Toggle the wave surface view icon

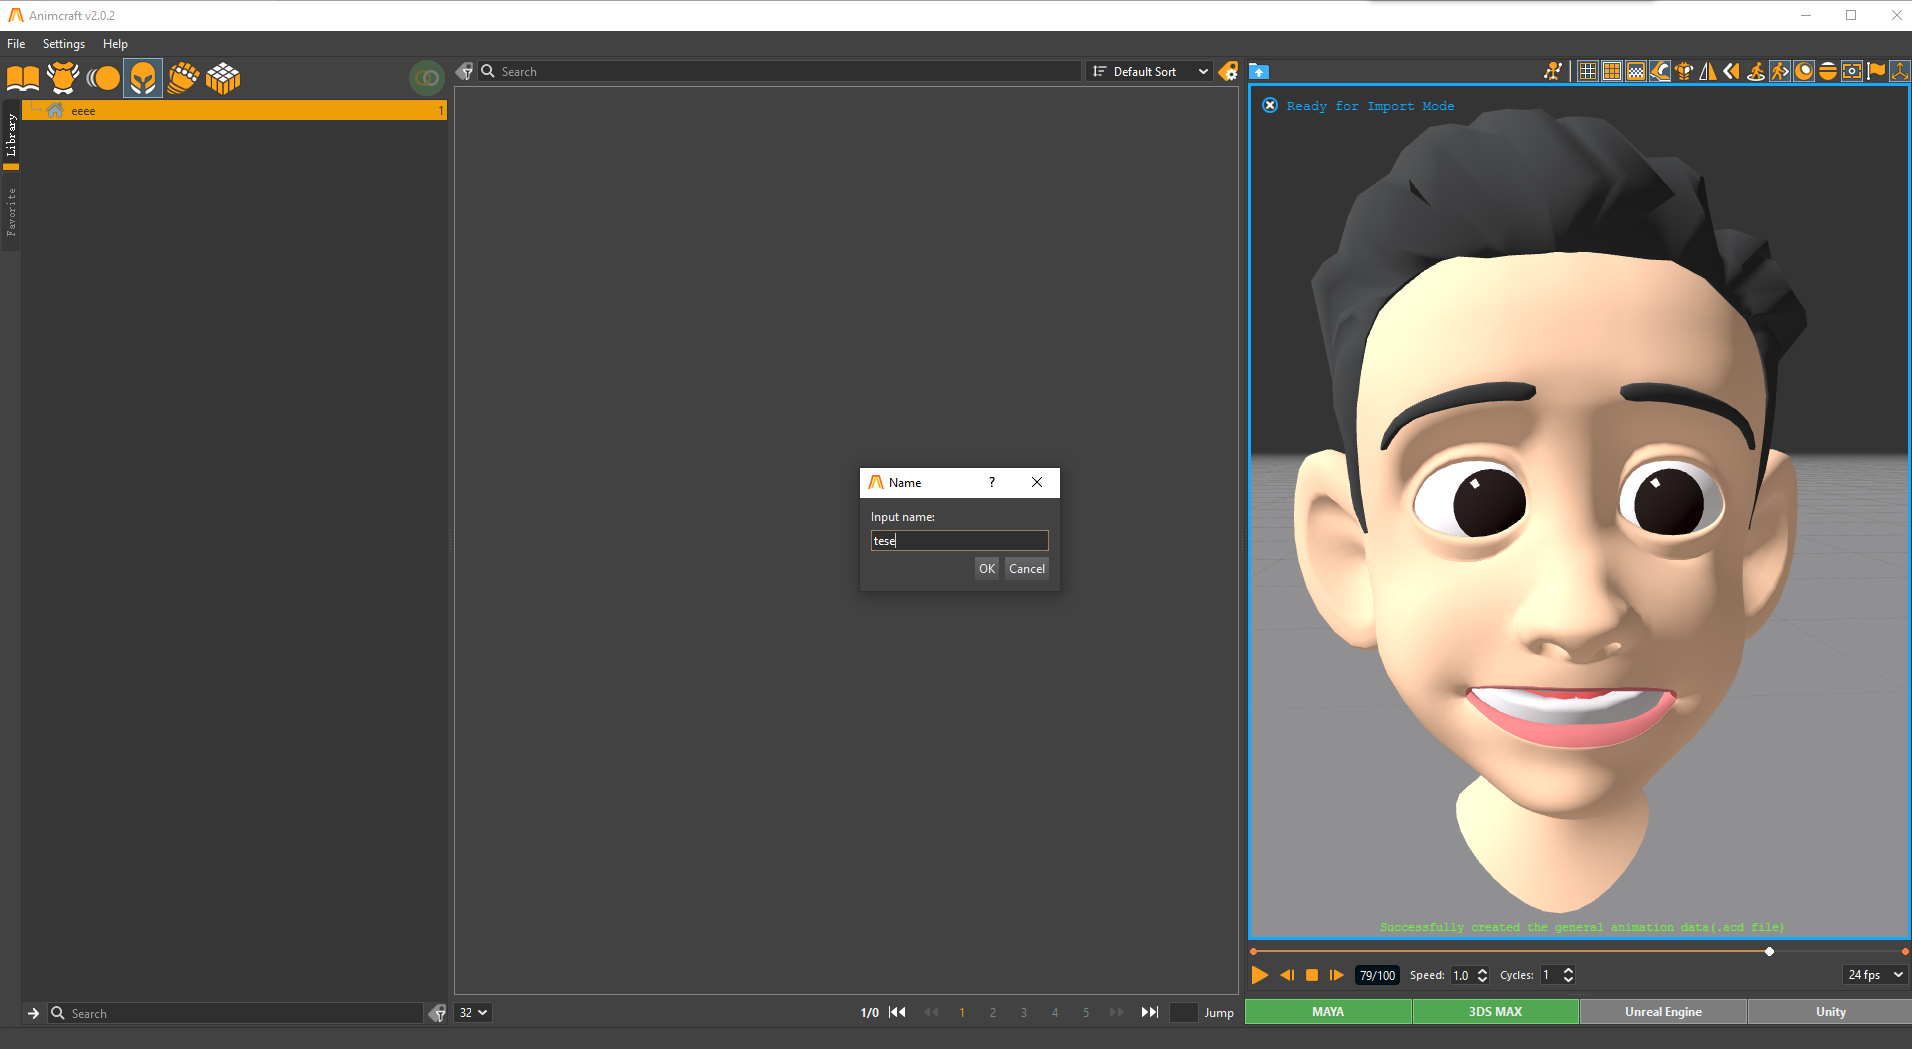coord(1660,71)
